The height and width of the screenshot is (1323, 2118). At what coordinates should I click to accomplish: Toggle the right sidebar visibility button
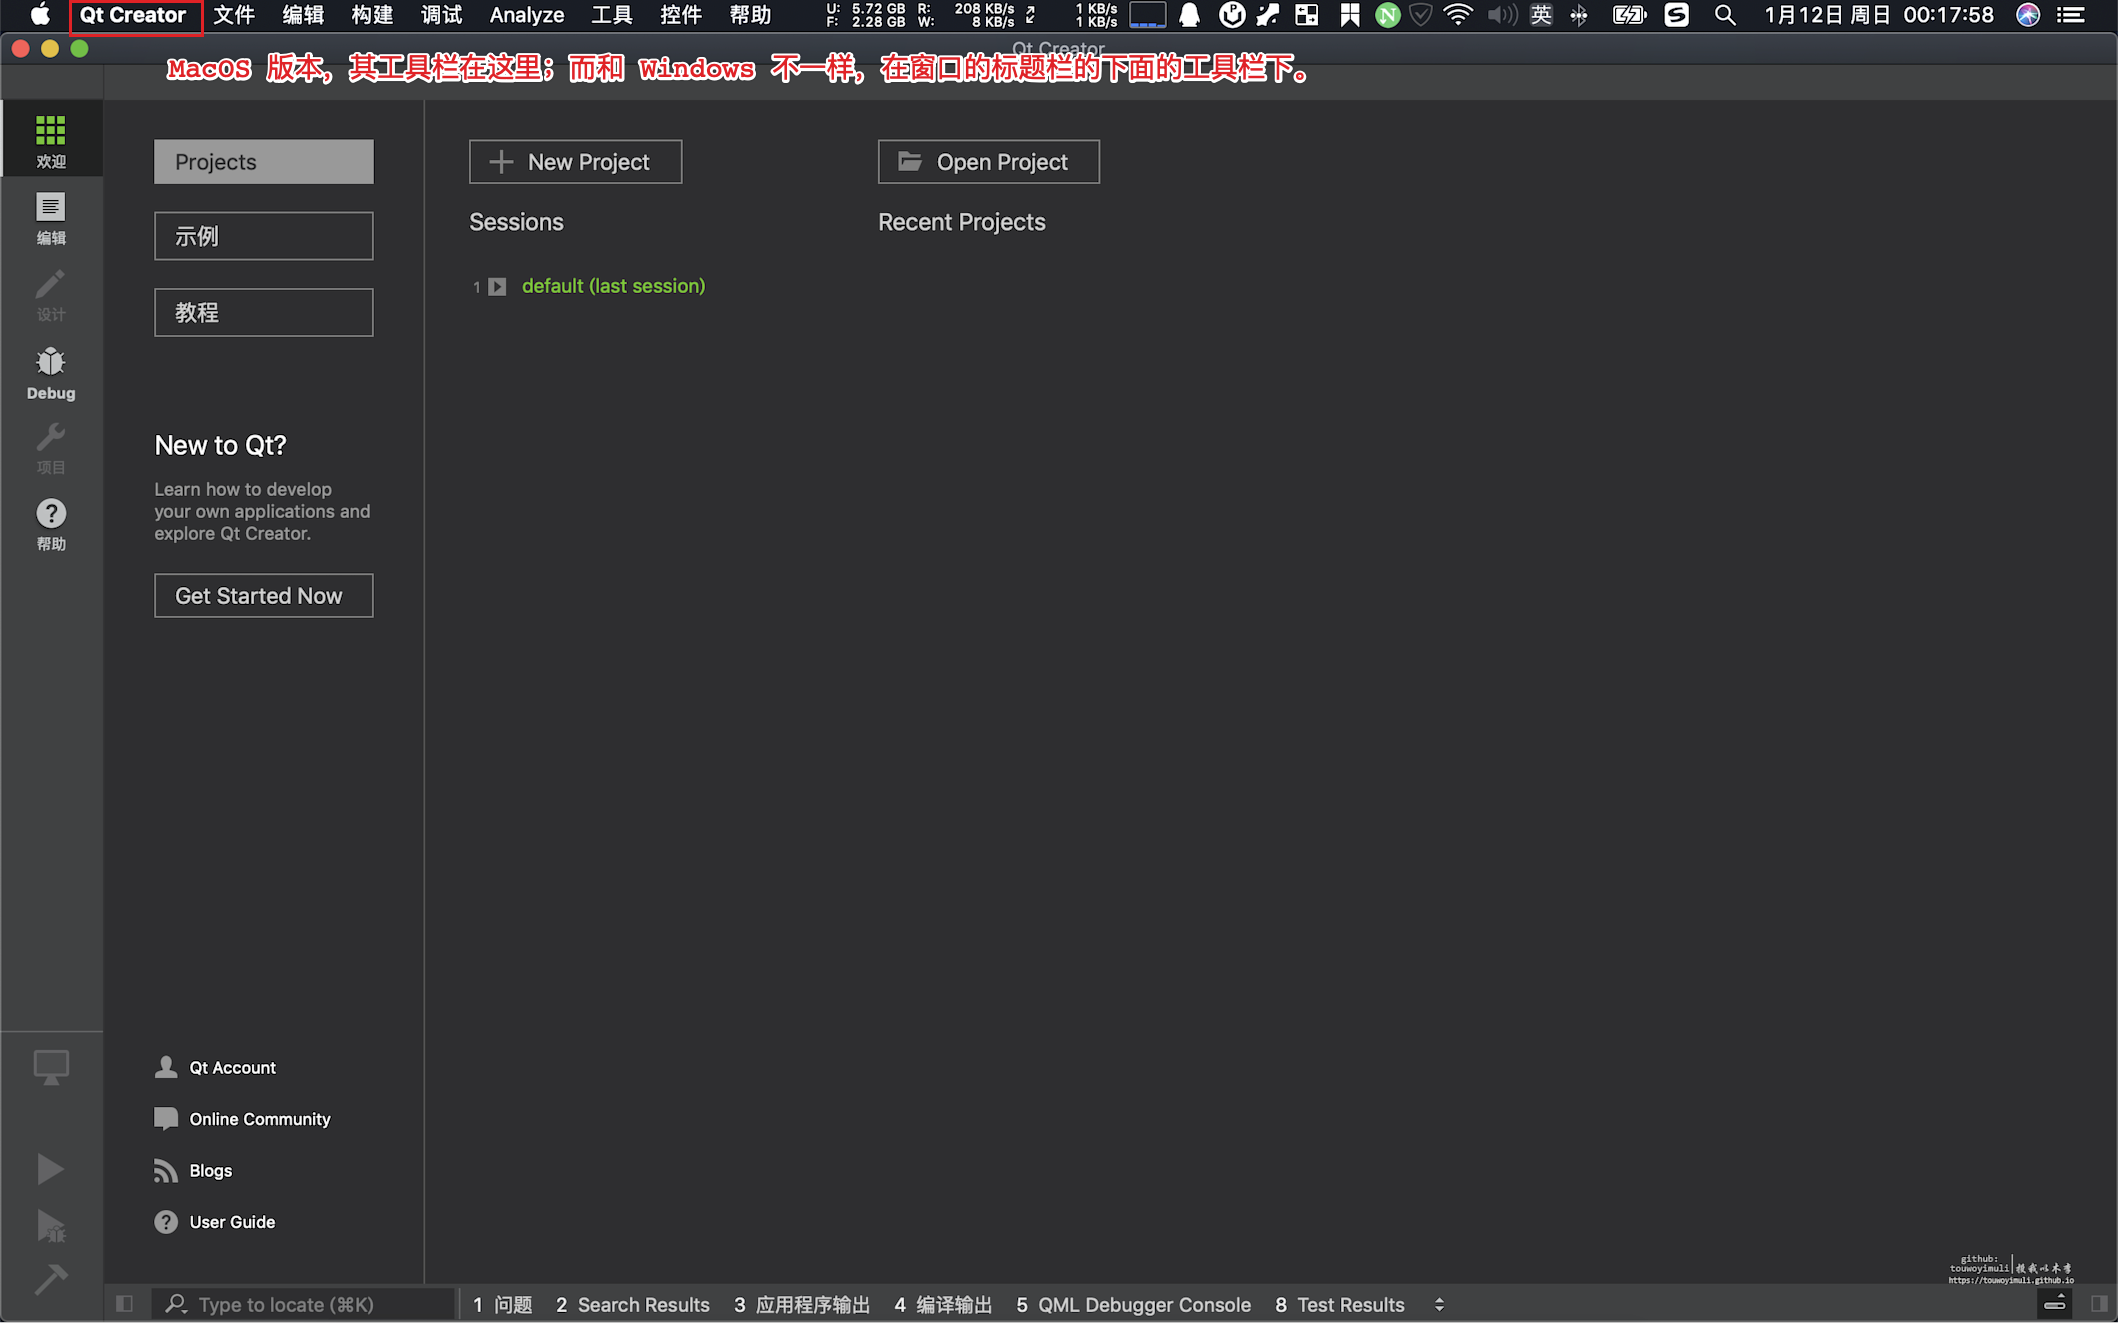click(2098, 1303)
